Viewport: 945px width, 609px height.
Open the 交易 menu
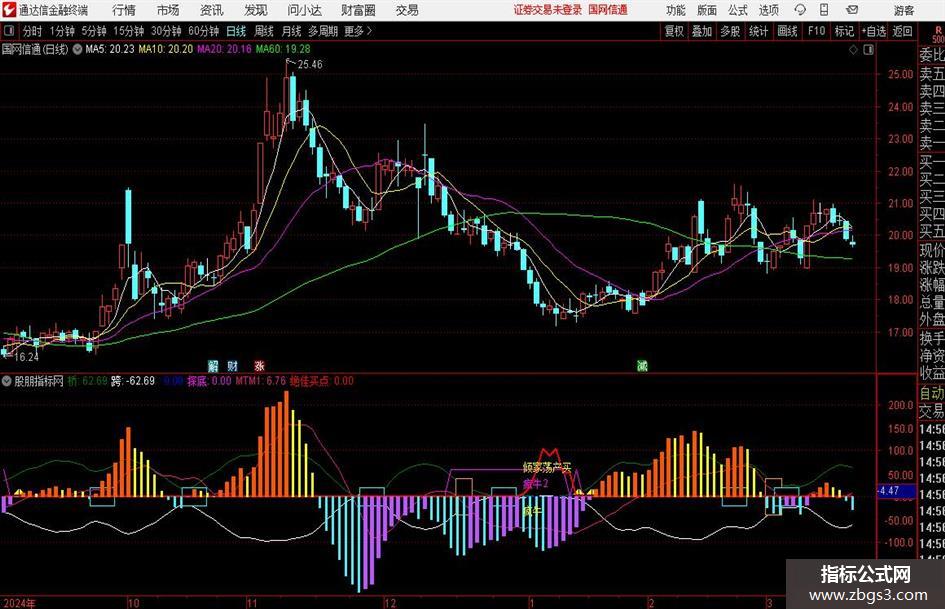tap(407, 10)
